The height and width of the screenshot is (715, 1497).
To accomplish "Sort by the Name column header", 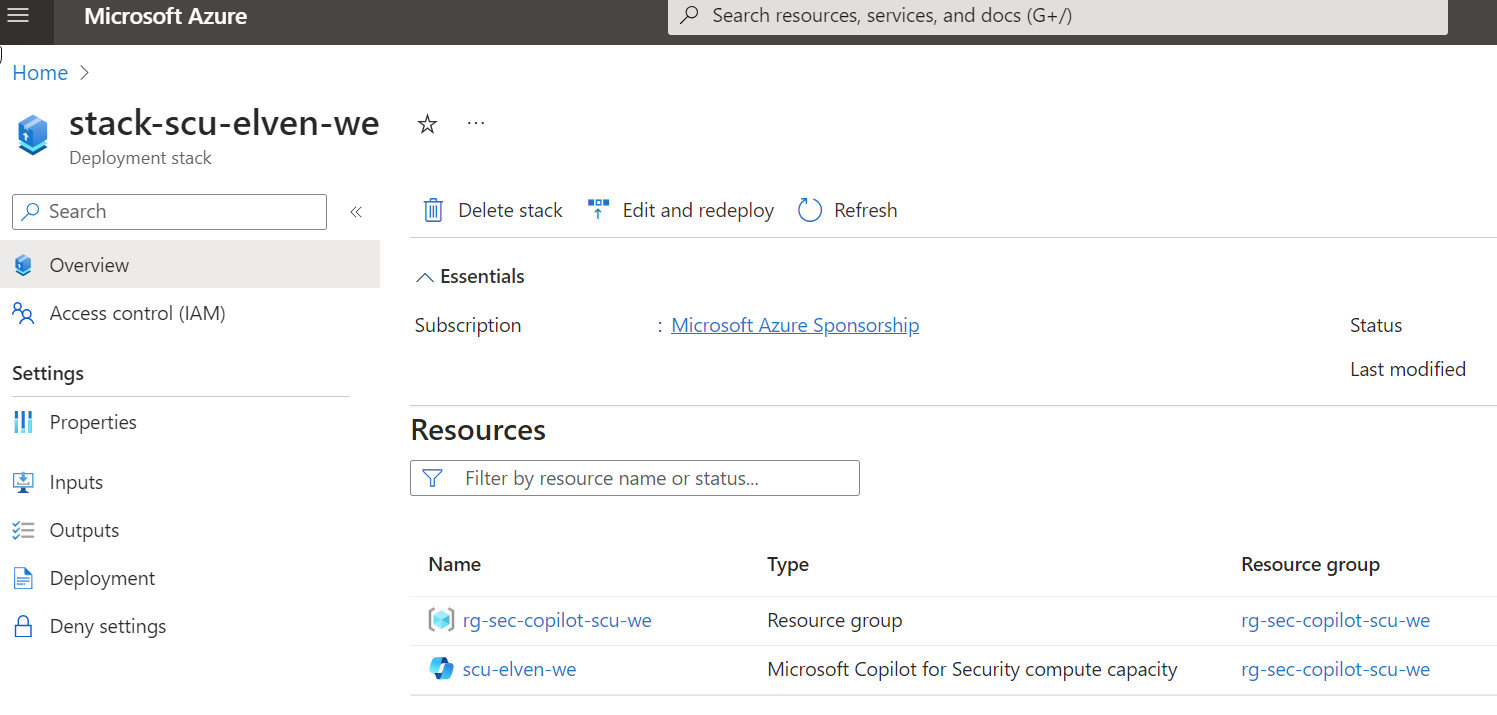I will [x=455, y=564].
